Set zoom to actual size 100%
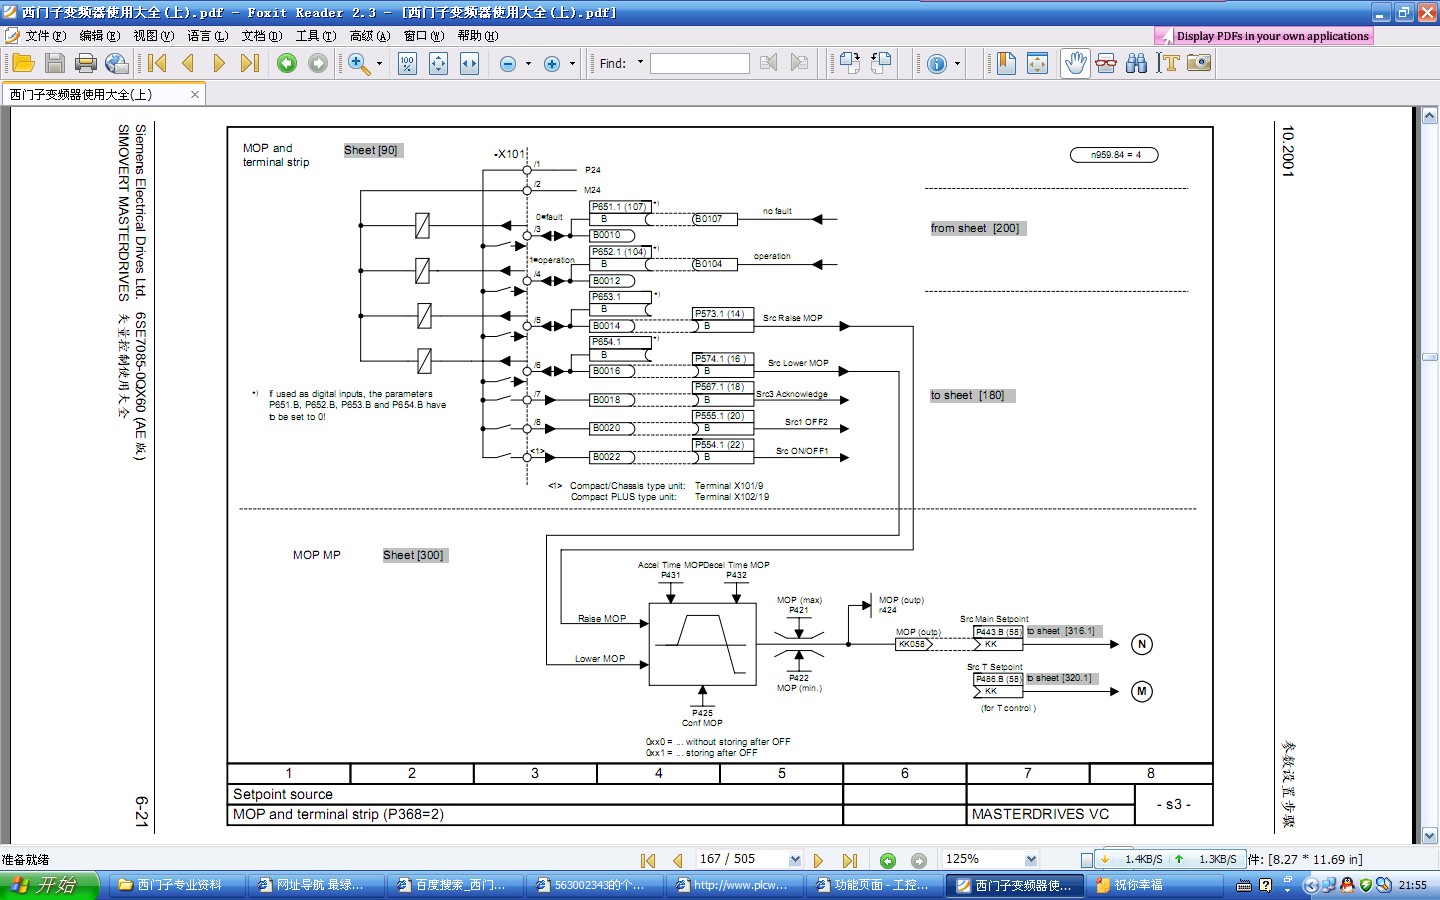This screenshot has width=1440, height=900. 407,63
